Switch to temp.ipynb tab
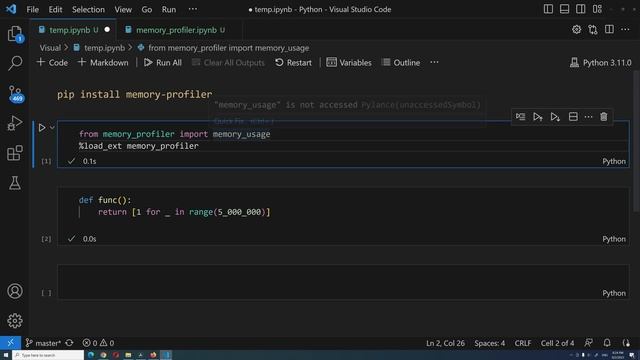 [73, 30]
